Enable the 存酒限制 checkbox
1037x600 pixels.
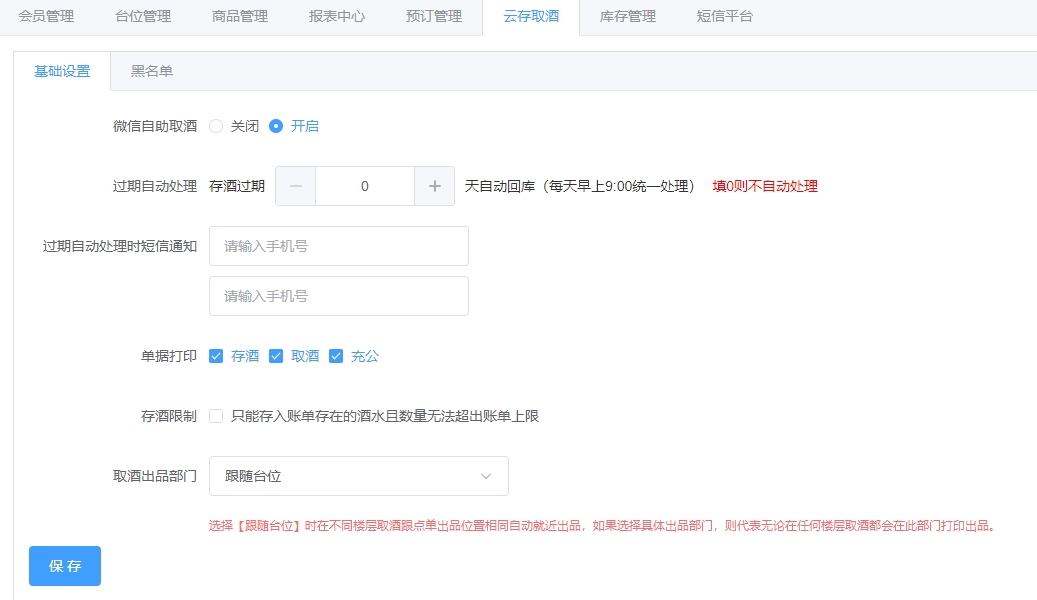click(x=216, y=416)
